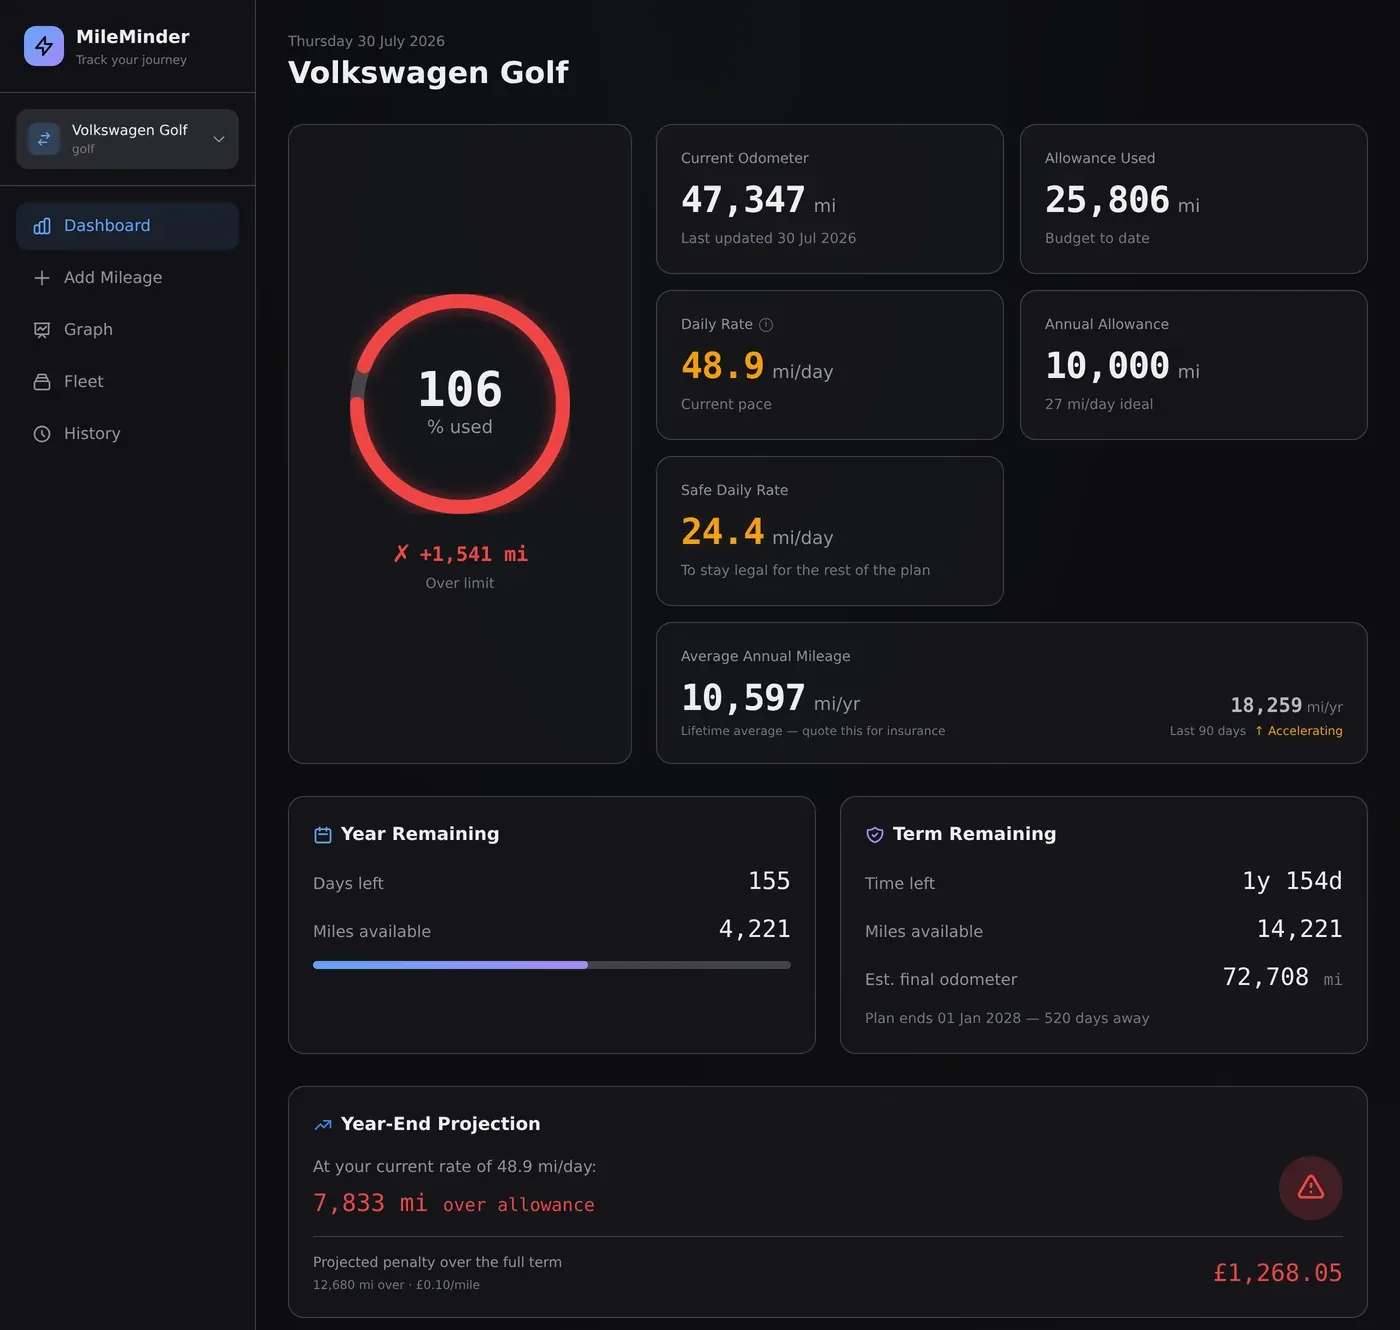Click the Year Remaining calendar icon
The image size is (1400, 1330).
(323, 835)
